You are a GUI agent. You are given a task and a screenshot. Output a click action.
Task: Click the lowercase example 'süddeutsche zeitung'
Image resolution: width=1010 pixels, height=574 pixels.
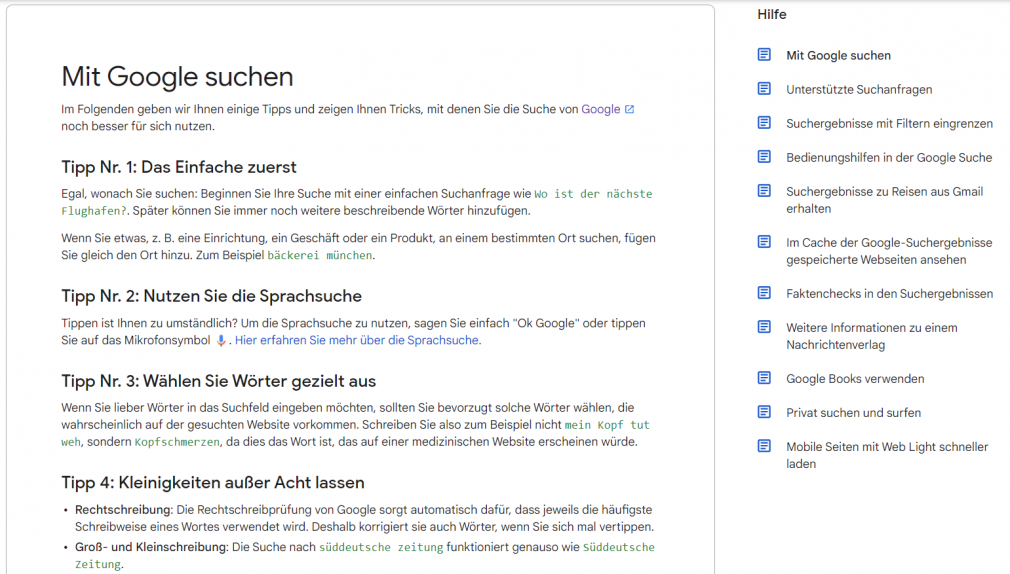point(381,547)
